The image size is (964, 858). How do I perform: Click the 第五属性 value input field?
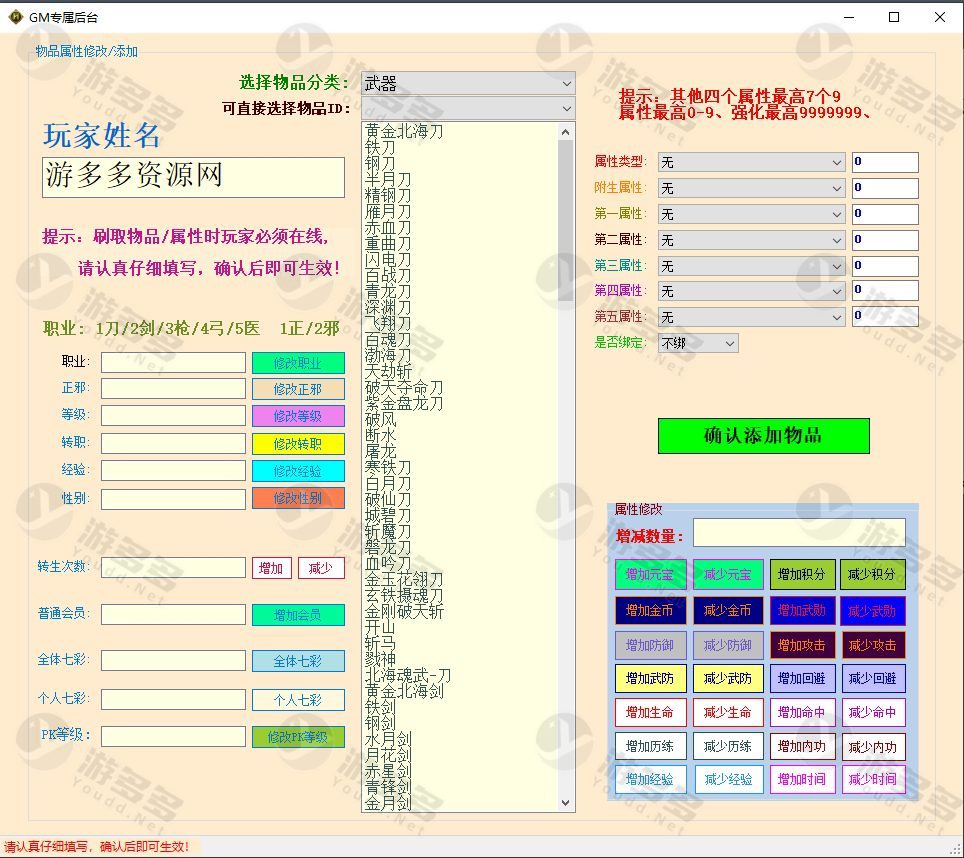[x=885, y=317]
